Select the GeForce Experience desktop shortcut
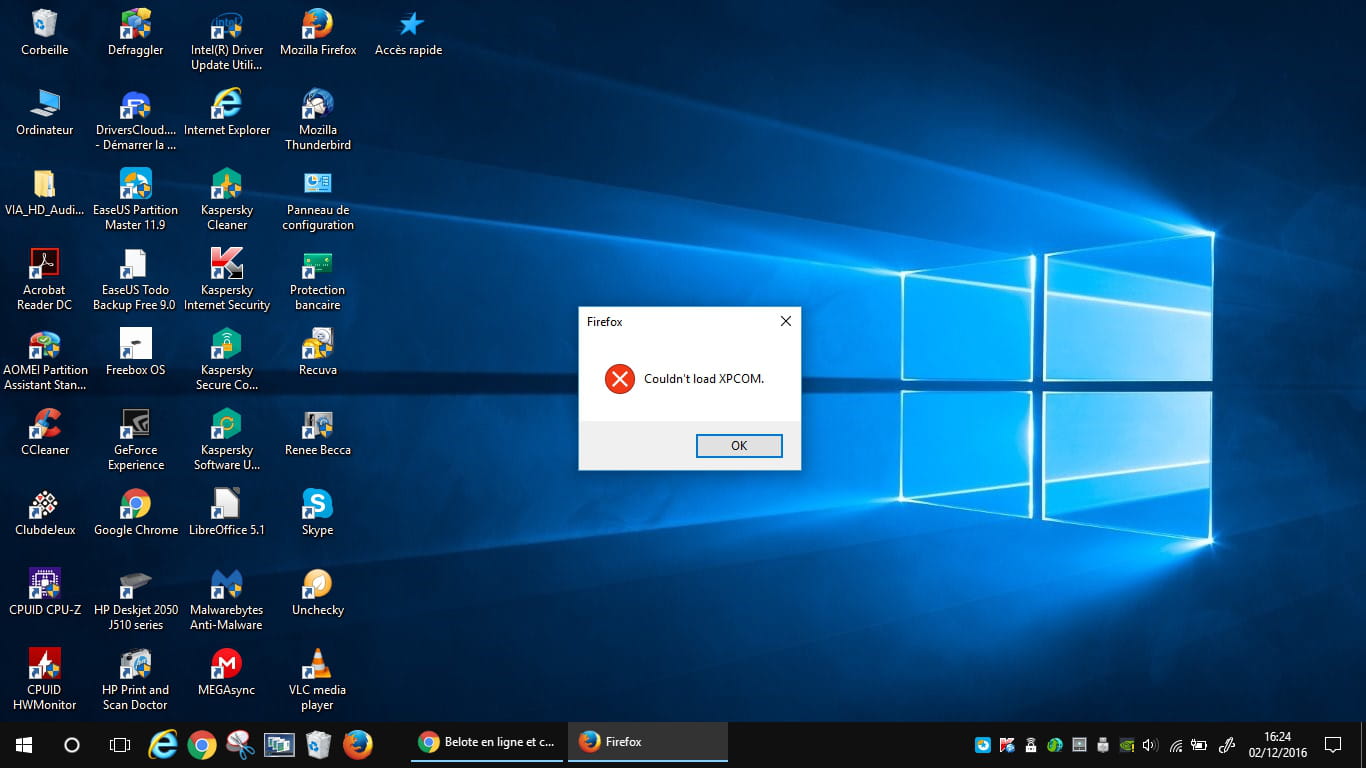The image size is (1366, 768). [136, 441]
